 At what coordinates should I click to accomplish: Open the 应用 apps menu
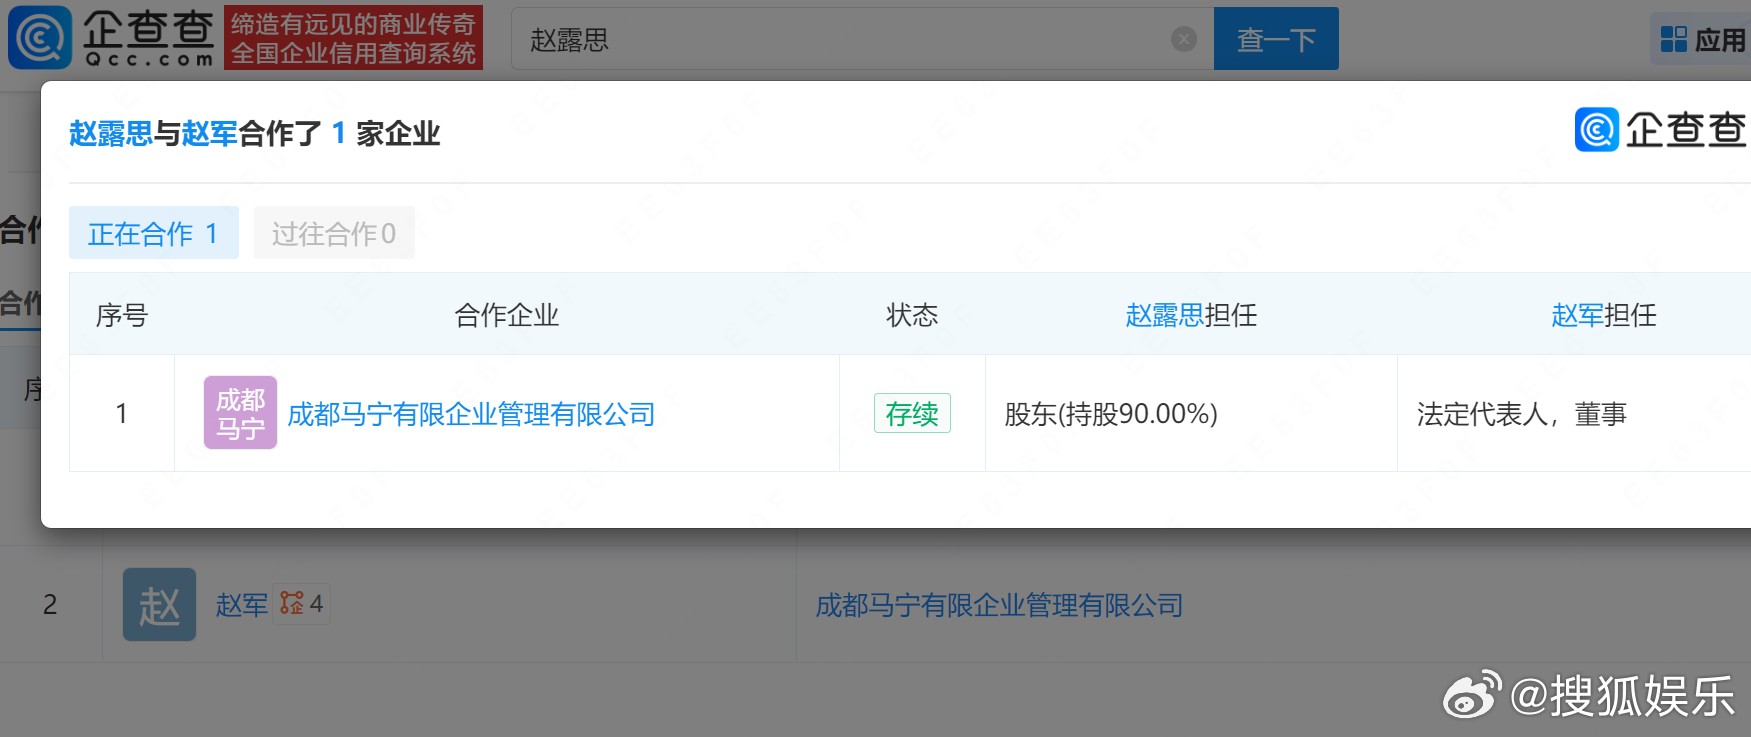tap(1701, 39)
